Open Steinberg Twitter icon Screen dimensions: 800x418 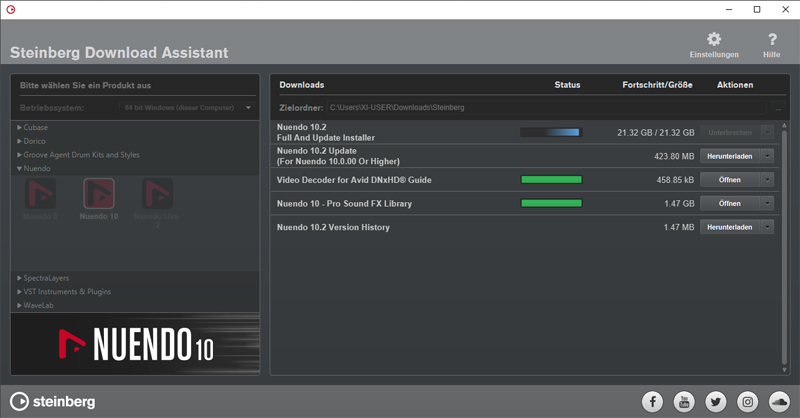click(x=716, y=402)
